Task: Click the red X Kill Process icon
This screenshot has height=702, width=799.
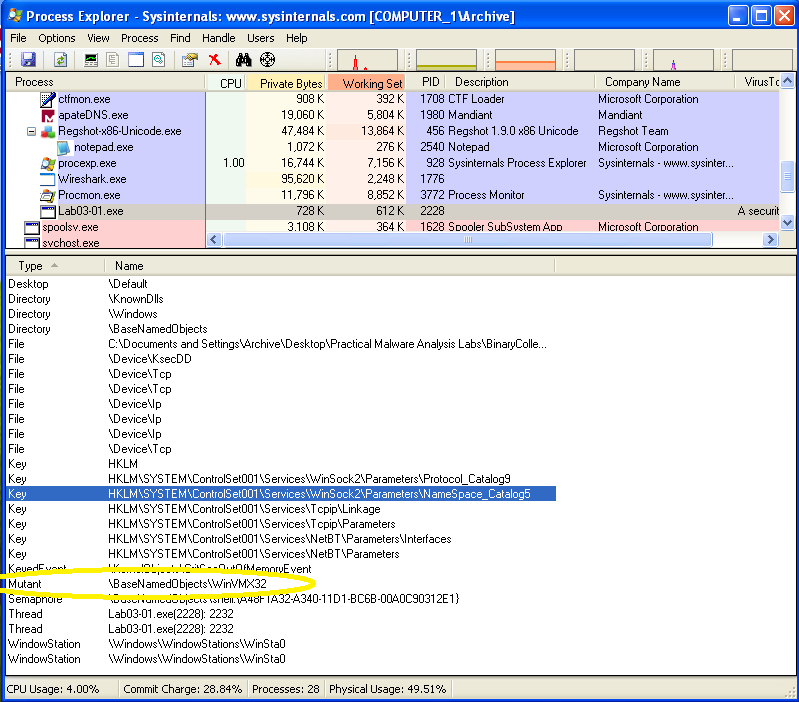Action: [214, 60]
